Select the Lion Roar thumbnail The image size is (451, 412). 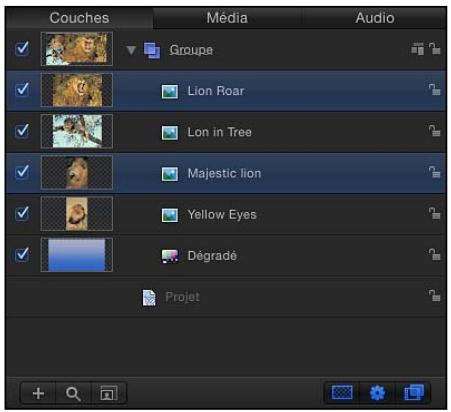(x=77, y=90)
